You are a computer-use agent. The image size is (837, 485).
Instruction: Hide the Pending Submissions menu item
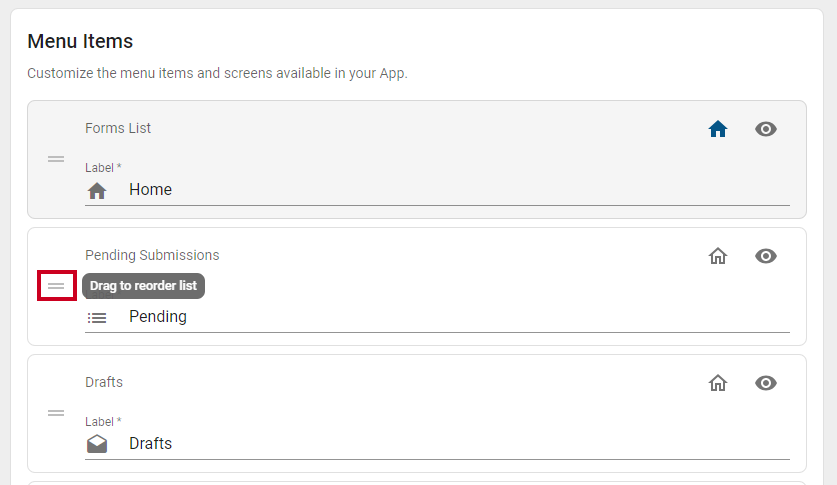[765, 256]
